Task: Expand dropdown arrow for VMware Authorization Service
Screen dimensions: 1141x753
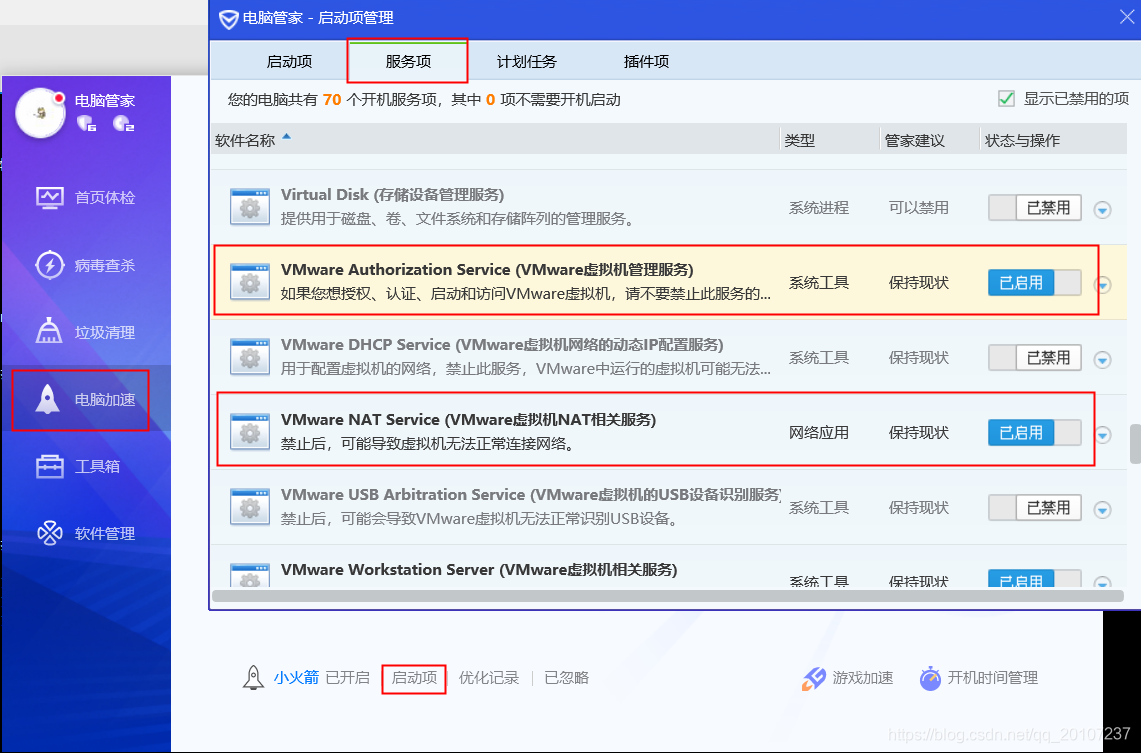Action: pos(1104,284)
